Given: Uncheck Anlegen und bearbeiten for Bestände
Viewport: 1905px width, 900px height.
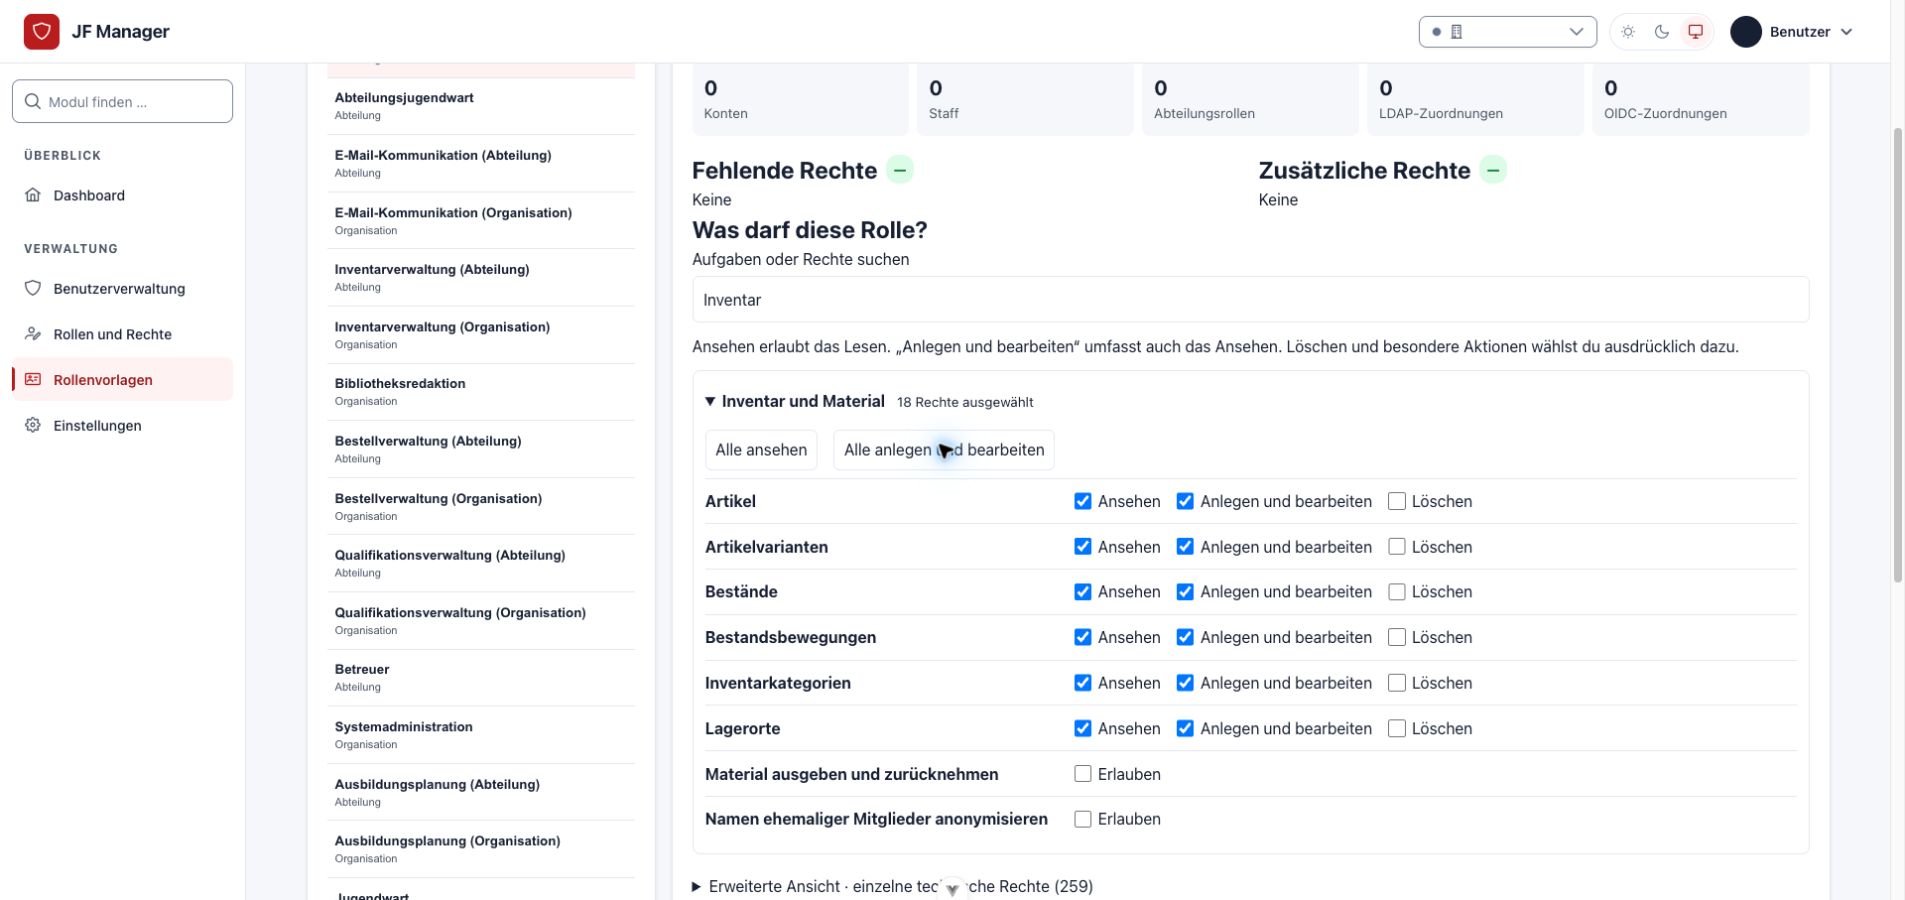Looking at the screenshot, I should coord(1185,592).
